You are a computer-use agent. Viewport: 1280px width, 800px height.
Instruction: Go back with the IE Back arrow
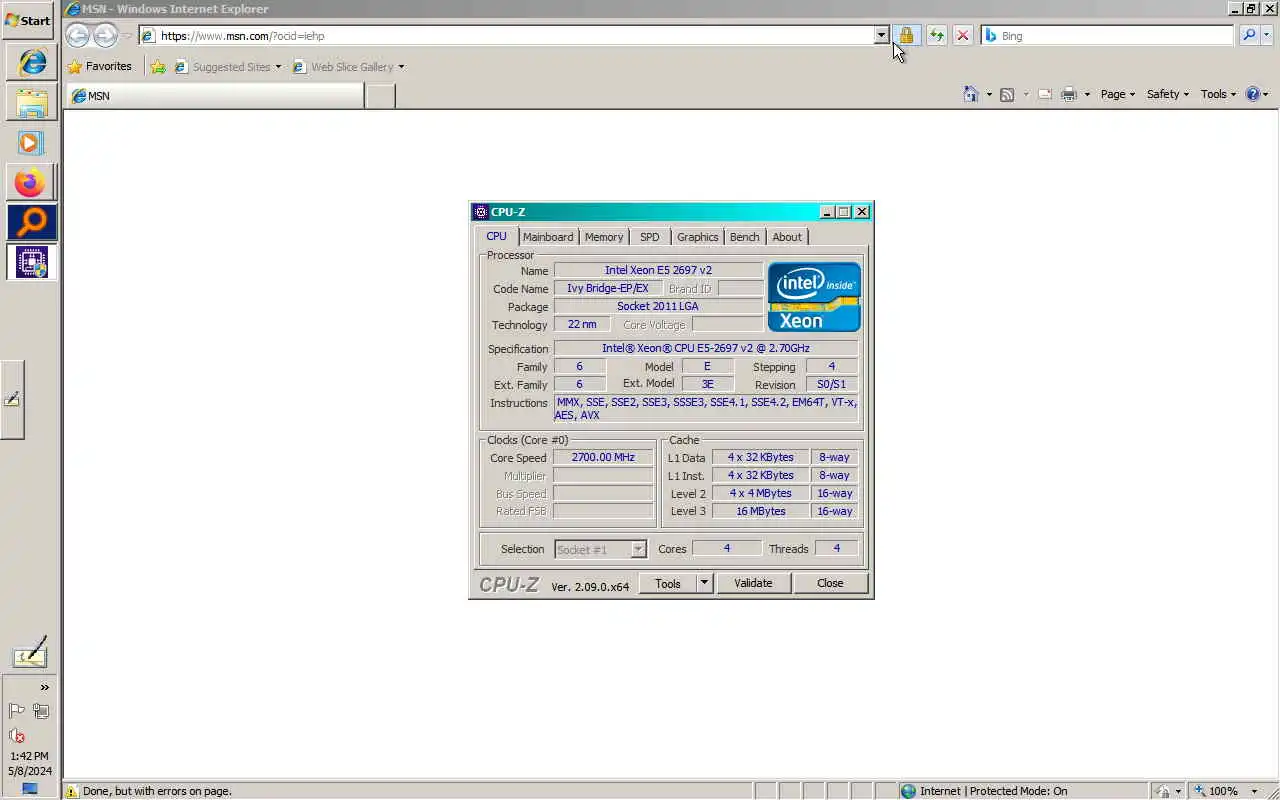pos(77,35)
